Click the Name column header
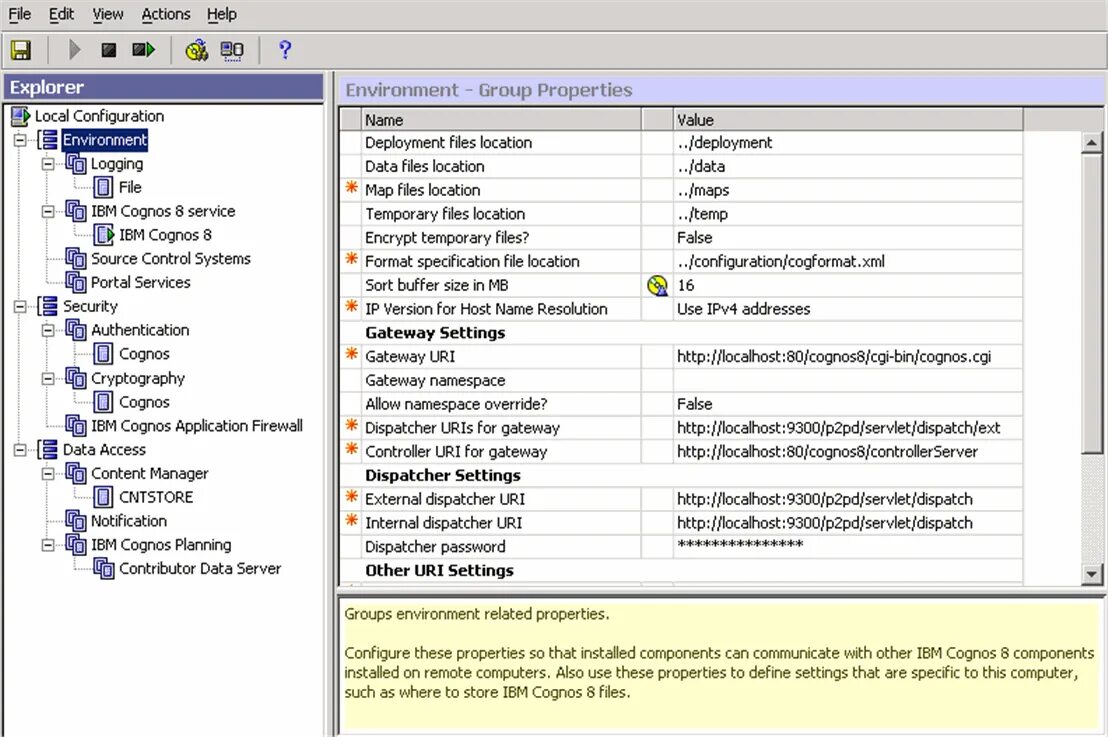Screen dimensions: 1108x737 pos(501,119)
